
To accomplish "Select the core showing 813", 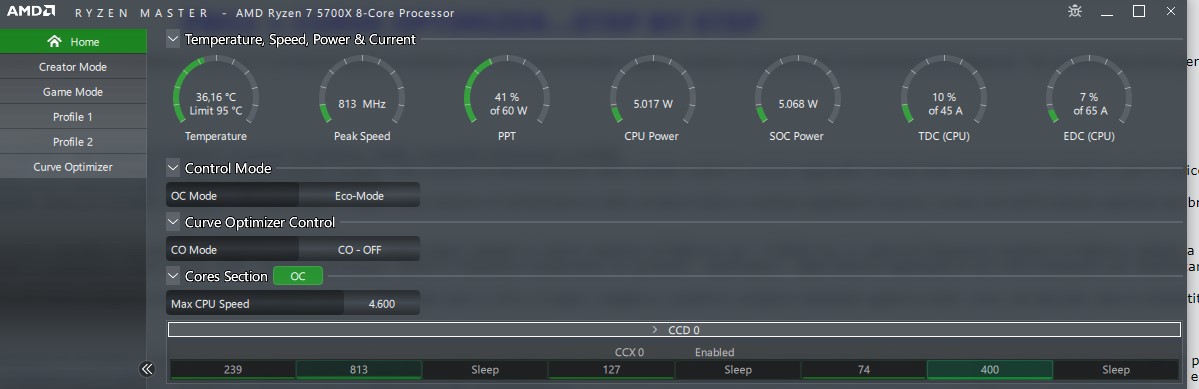I will [x=359, y=370].
